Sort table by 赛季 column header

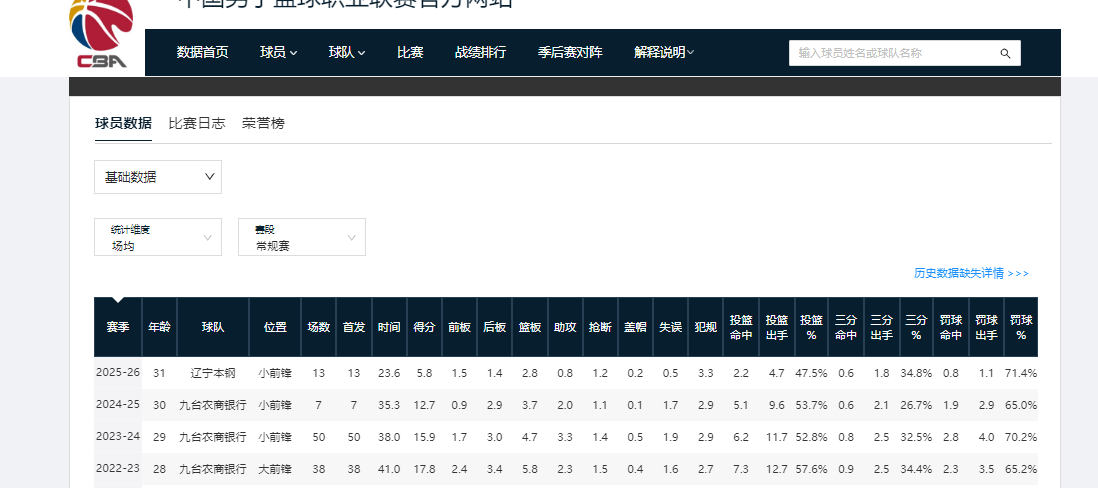[118, 327]
